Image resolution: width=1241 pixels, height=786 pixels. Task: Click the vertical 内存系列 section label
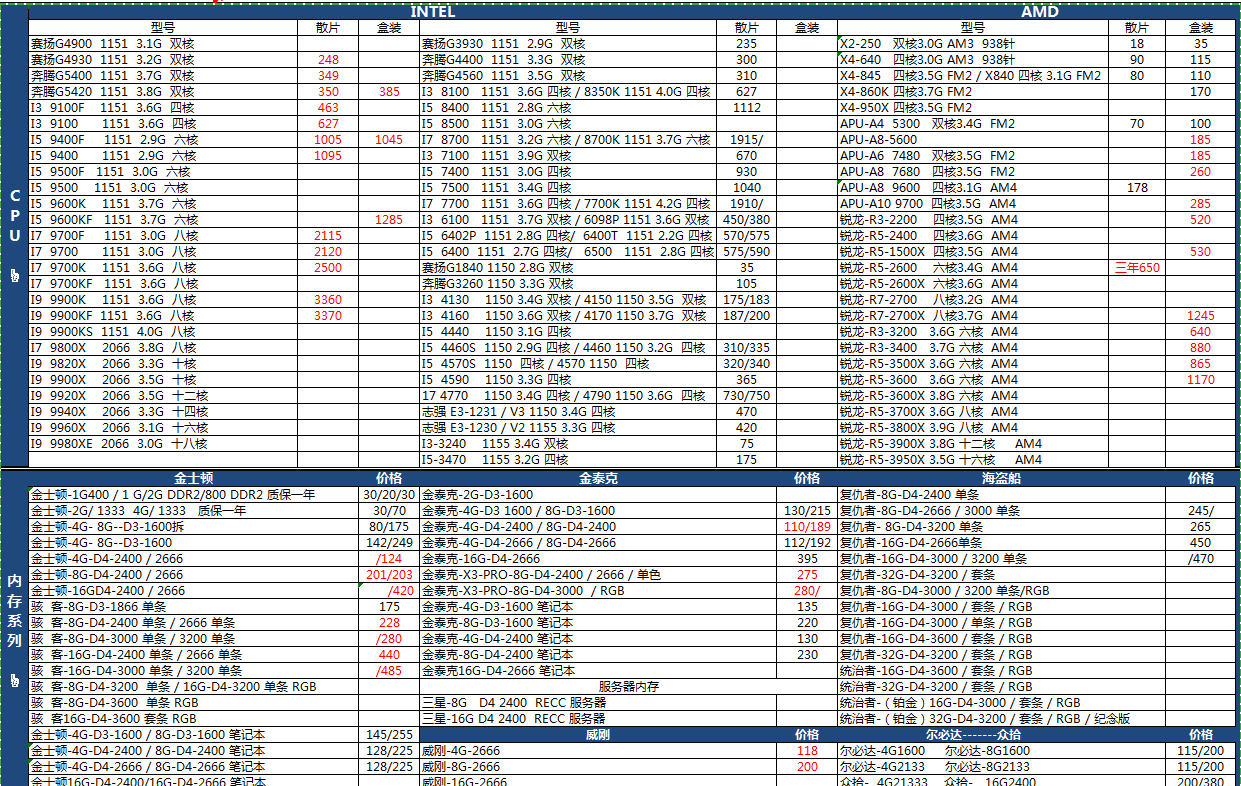click(14, 610)
